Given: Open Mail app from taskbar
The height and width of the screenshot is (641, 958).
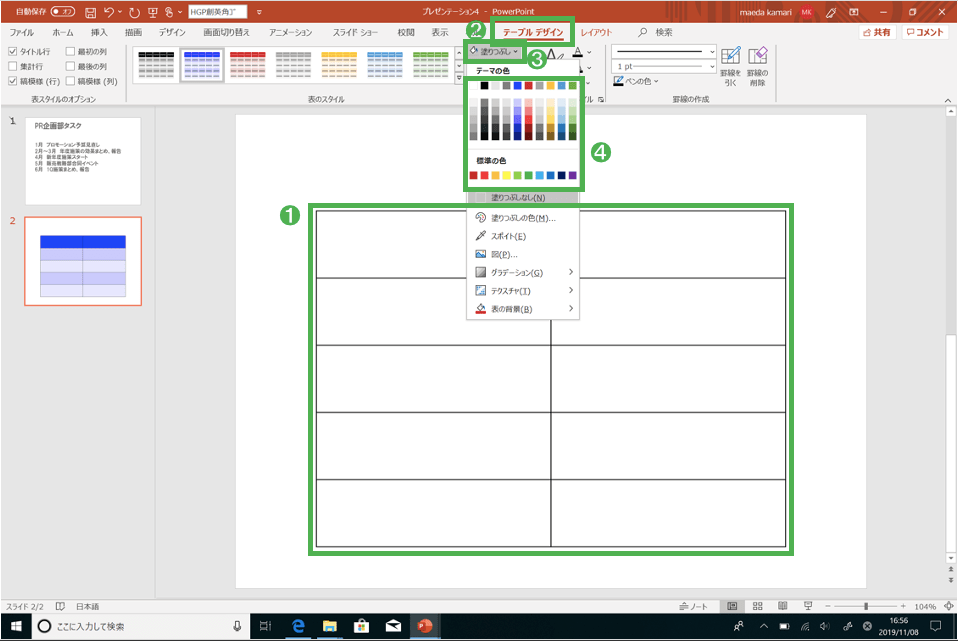Looking at the screenshot, I should 393,626.
